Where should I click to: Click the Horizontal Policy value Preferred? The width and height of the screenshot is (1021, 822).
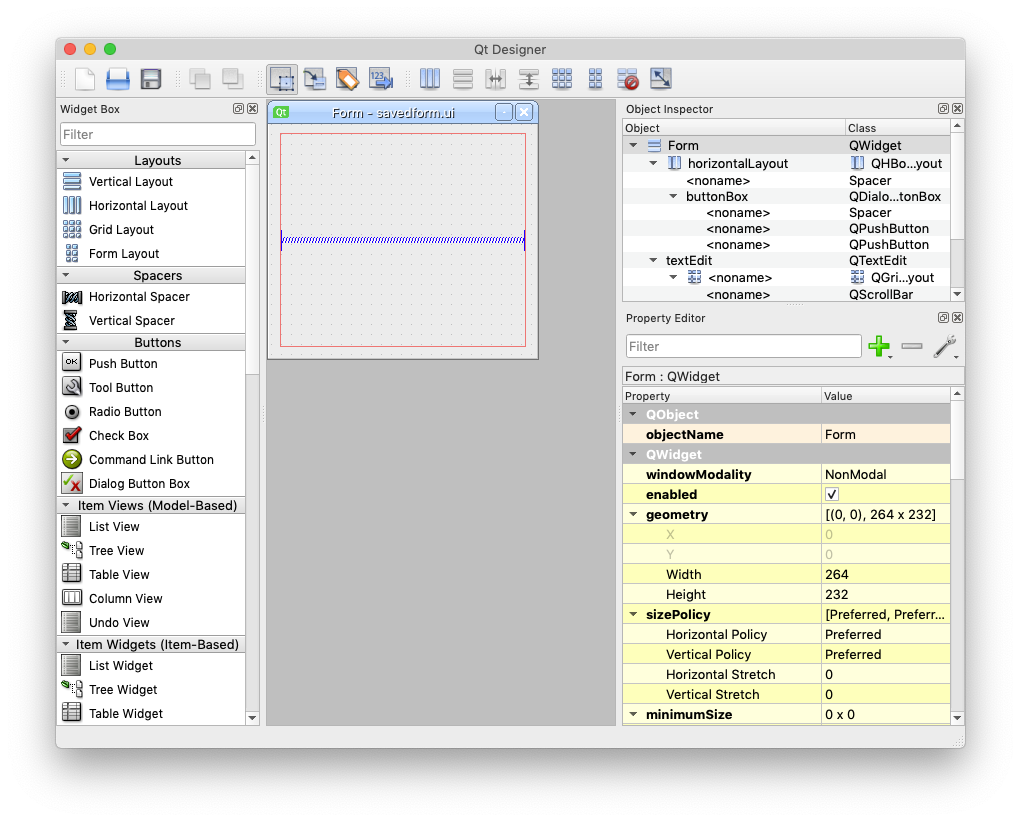coord(853,635)
